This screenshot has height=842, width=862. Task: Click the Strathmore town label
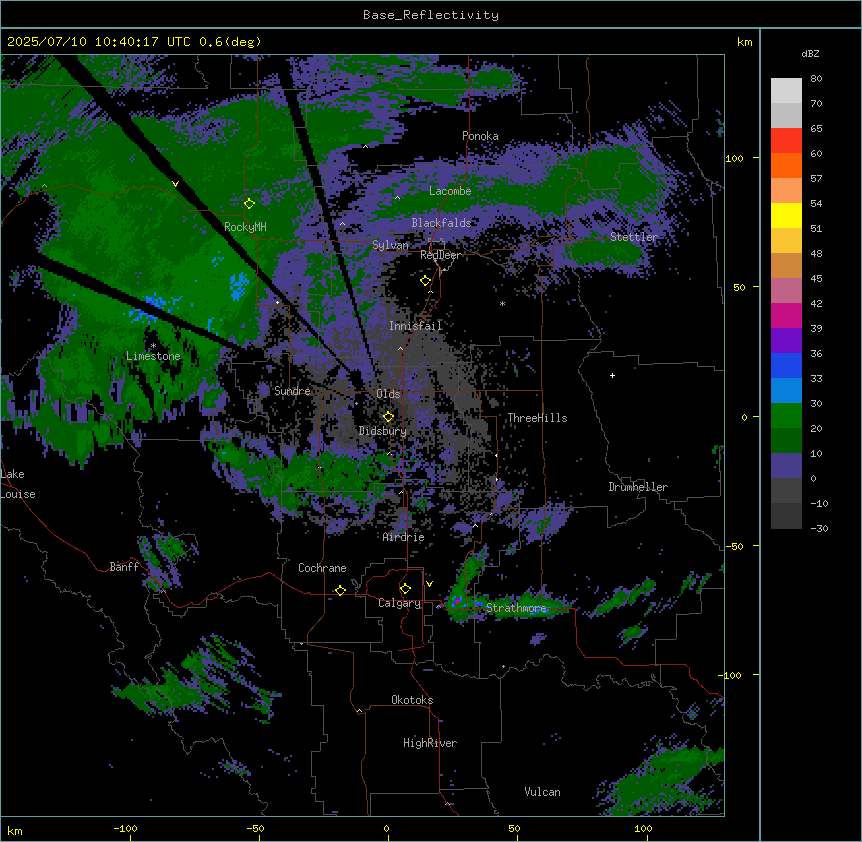point(517,608)
